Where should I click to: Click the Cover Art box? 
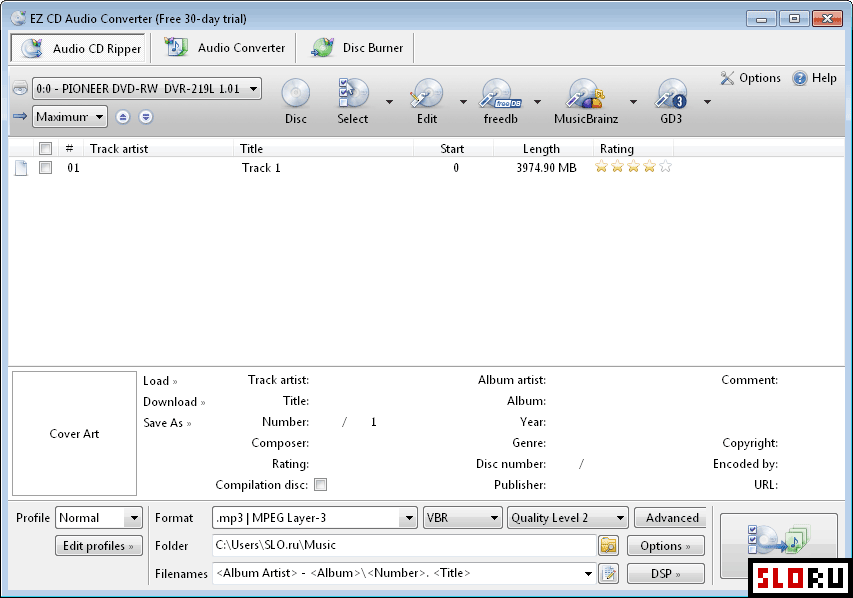pyautogui.click(x=75, y=434)
